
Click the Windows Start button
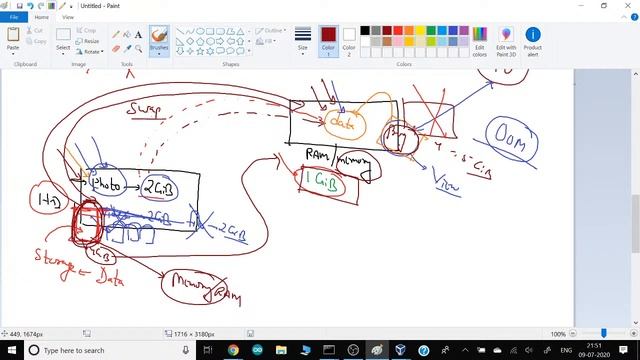(12, 350)
